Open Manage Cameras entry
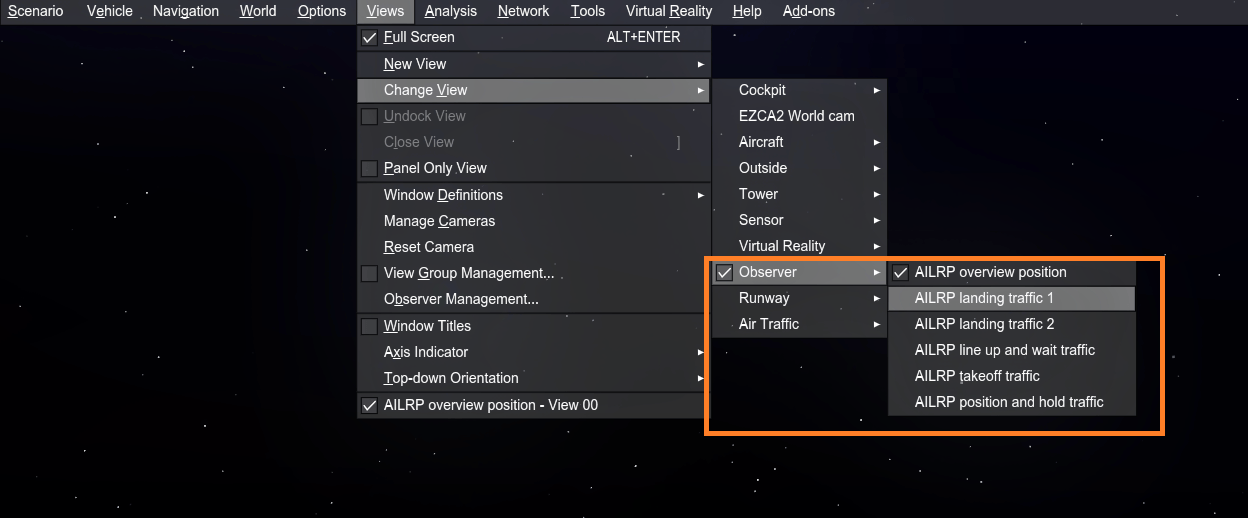 tap(439, 221)
